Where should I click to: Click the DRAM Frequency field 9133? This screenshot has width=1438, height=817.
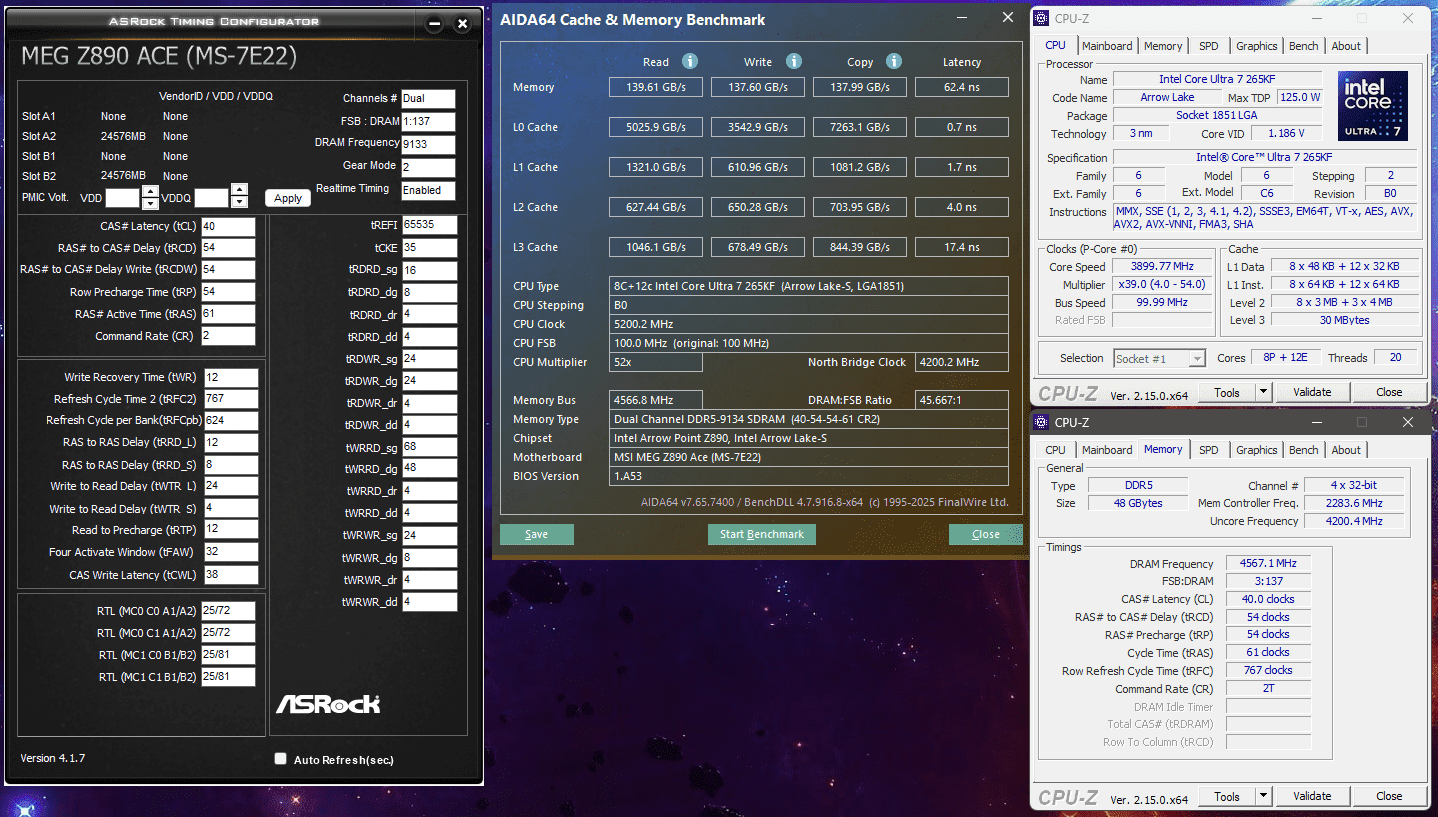click(x=428, y=144)
